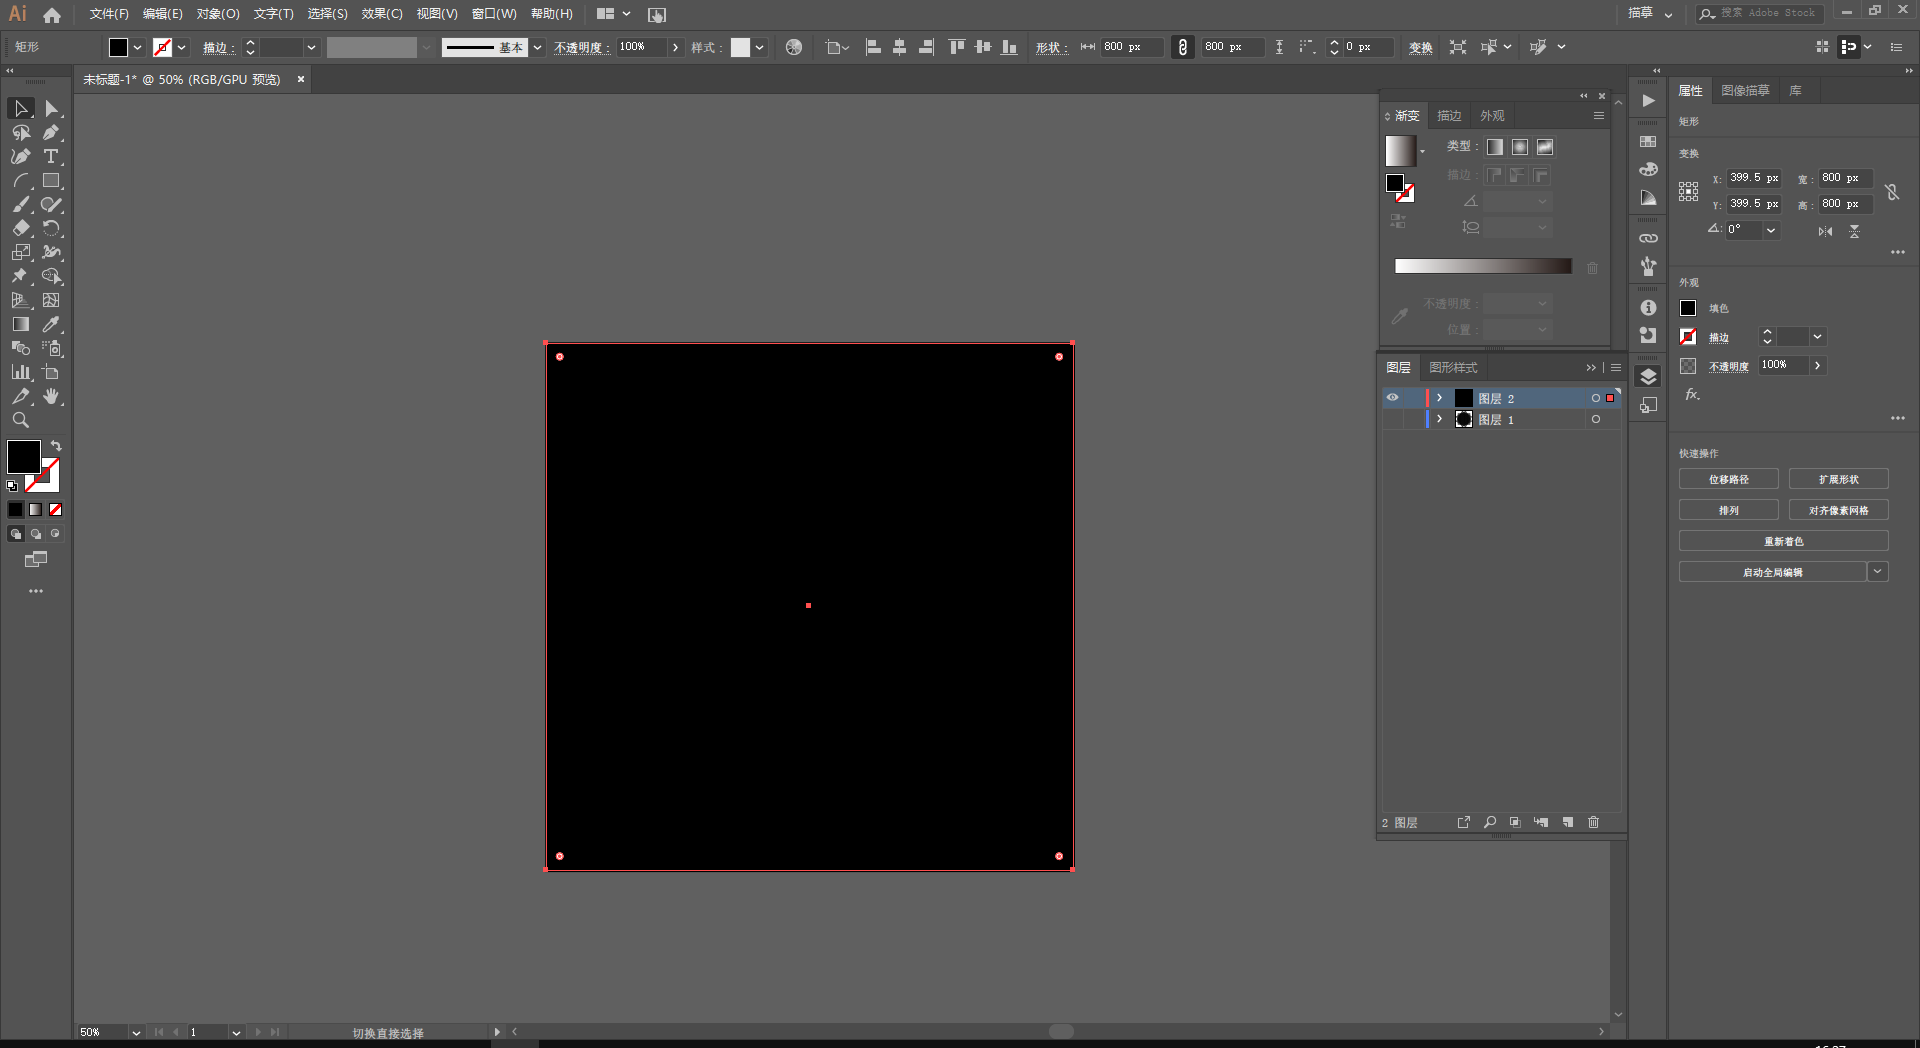Click horizontal align left icon

pos(873,47)
